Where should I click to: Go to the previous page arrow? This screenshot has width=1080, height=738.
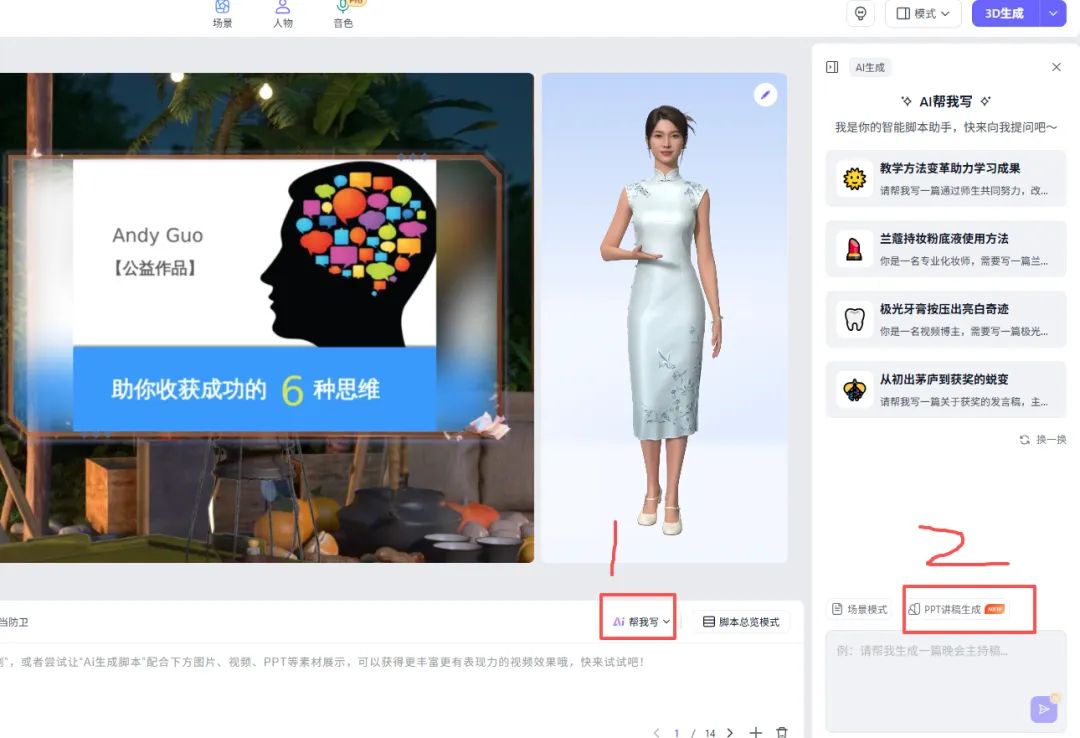click(656, 732)
